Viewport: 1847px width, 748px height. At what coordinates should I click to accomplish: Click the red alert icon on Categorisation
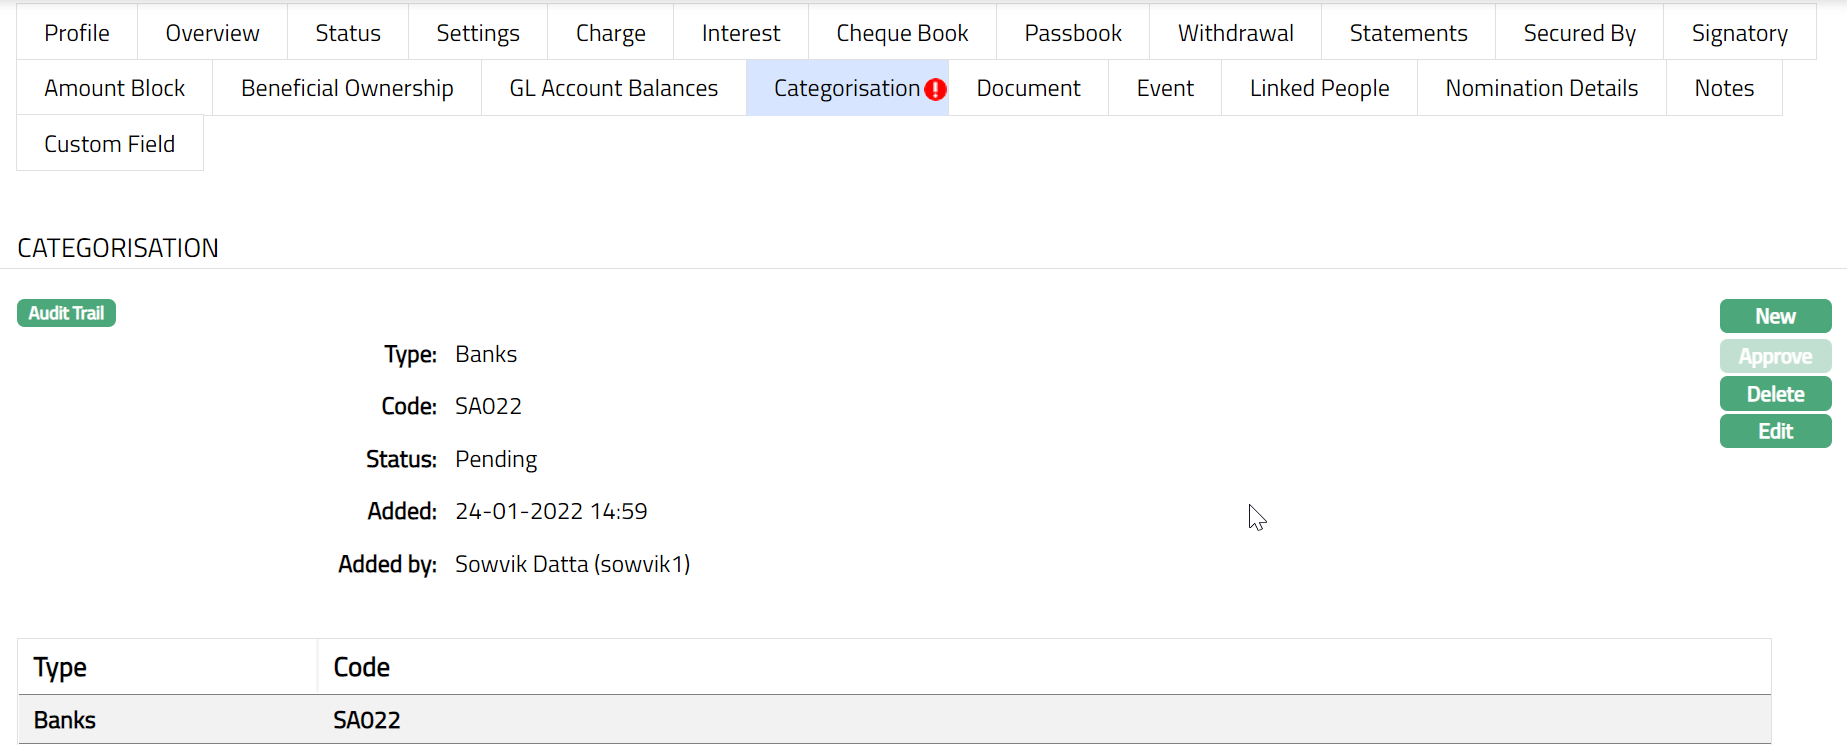[935, 89]
